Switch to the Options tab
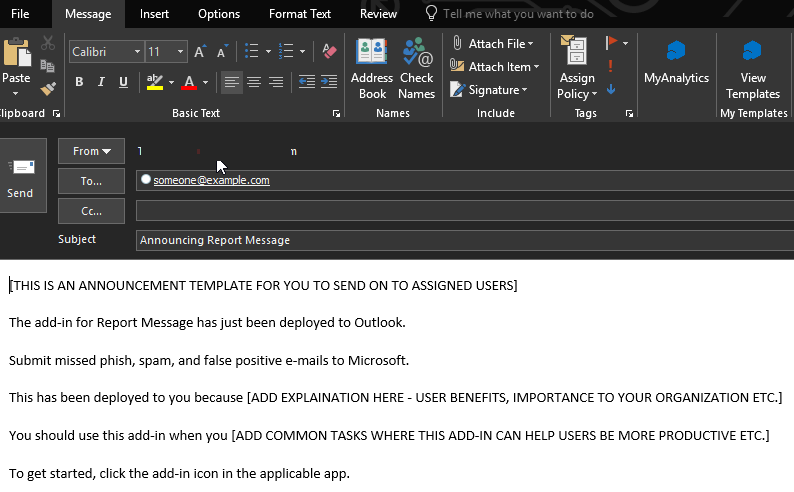Viewport: 794px width, 492px height. pyautogui.click(x=219, y=14)
